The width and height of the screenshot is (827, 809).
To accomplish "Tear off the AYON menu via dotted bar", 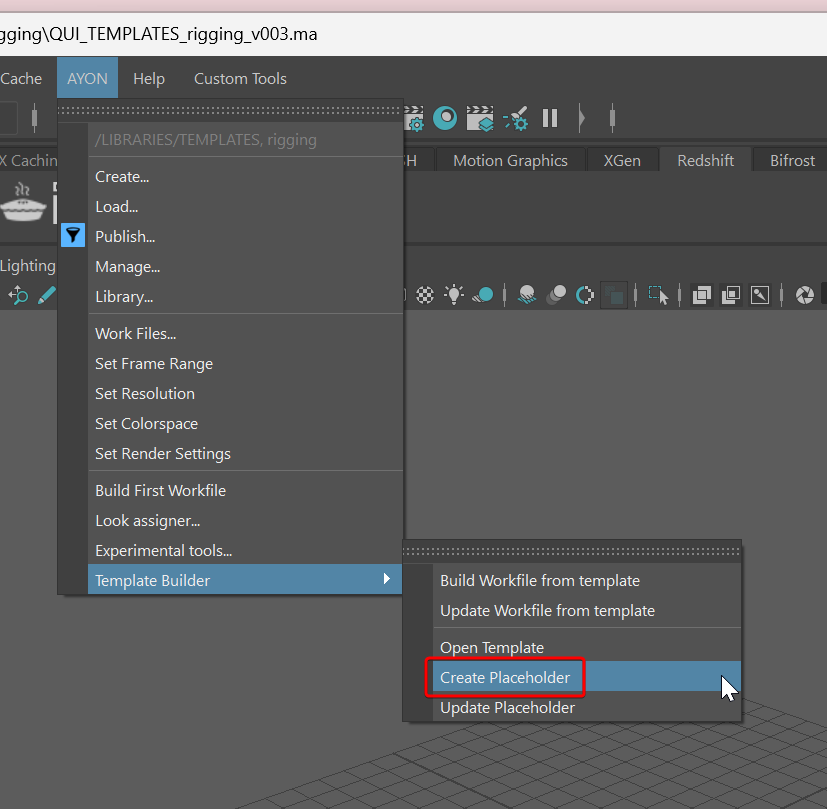I will (230, 111).
